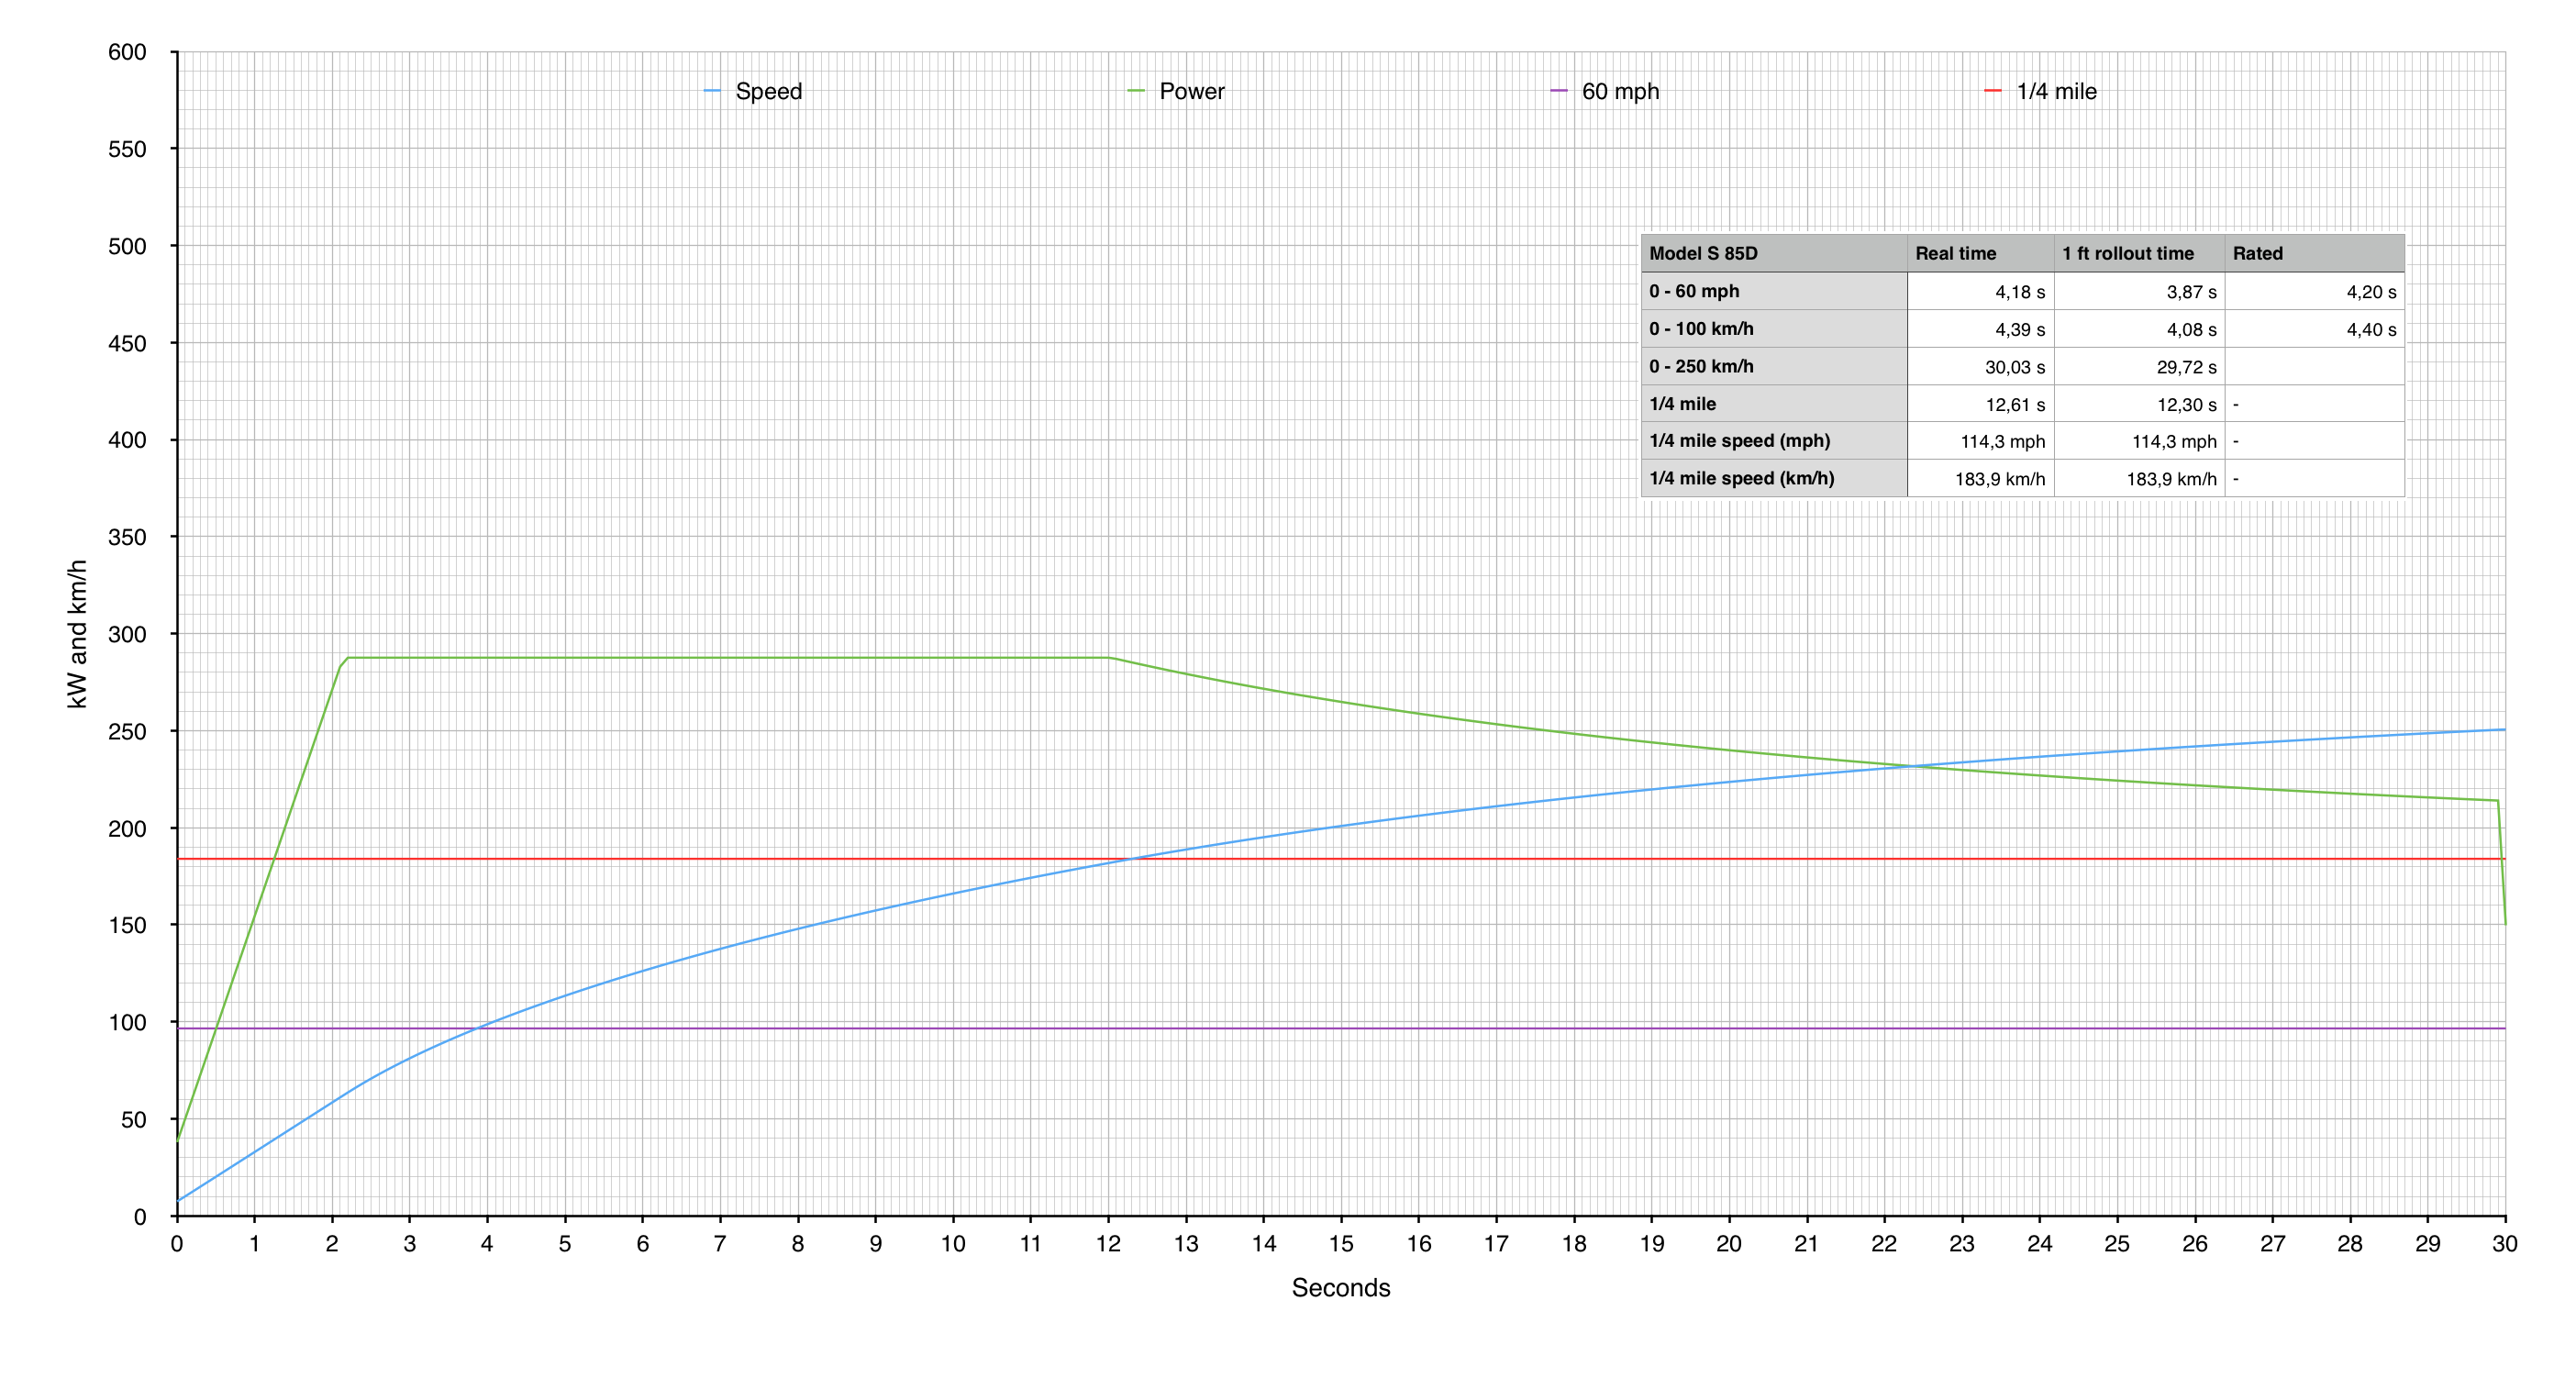Click the green Power legend line swatch
This screenshot has width=2576, height=1378.
coord(1135,91)
